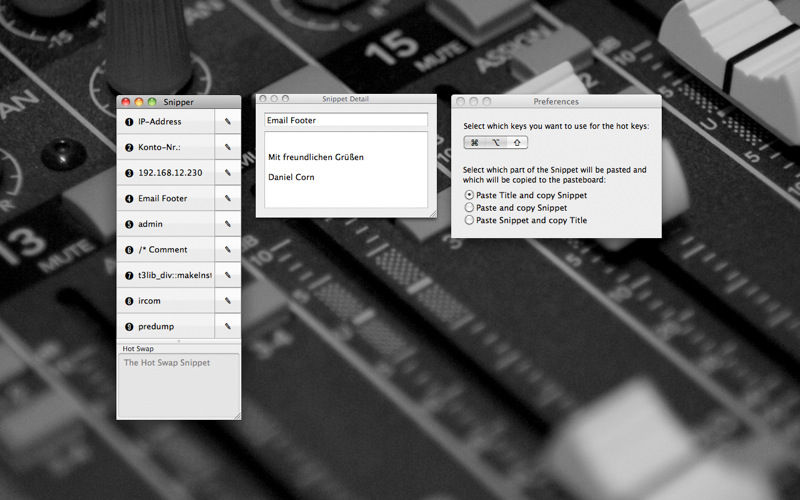Viewport: 800px width, 500px height.
Task: Click the Snippet Detail window title bar
Action: [346, 99]
